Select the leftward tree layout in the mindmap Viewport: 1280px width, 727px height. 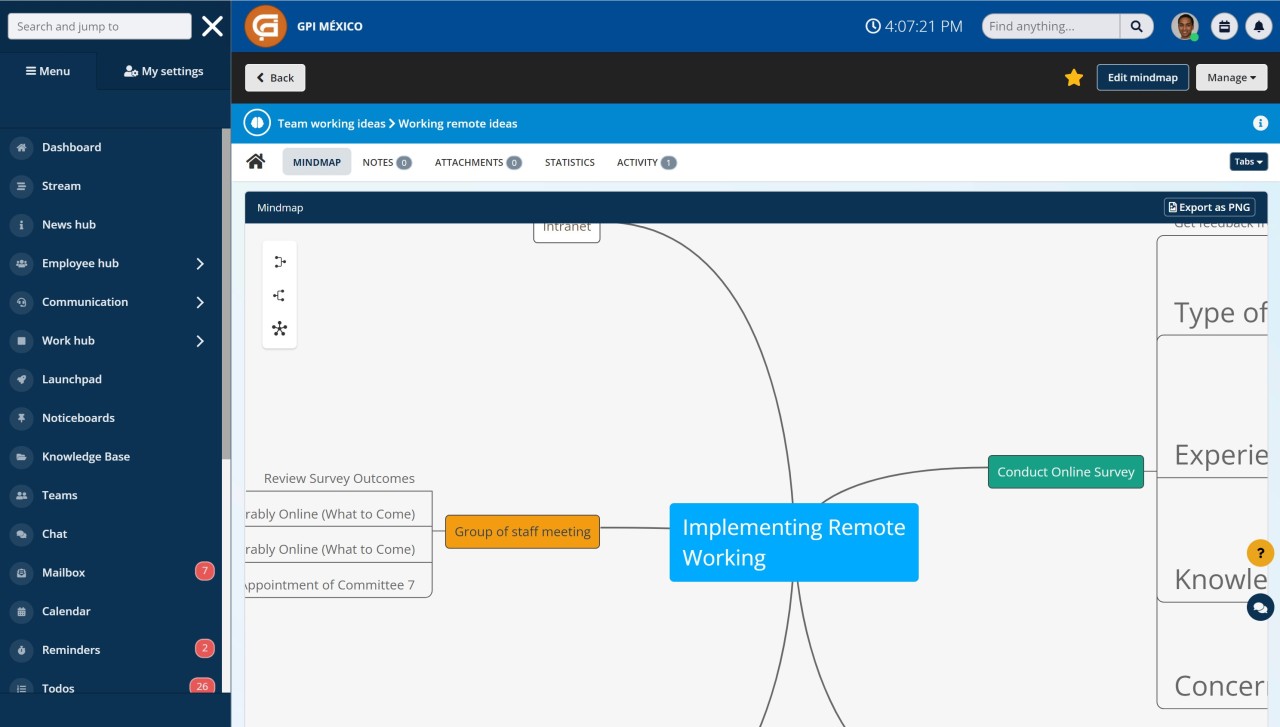[x=279, y=294]
